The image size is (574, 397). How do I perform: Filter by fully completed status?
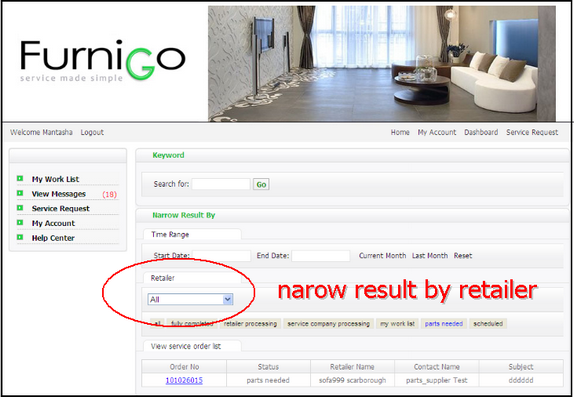click(x=192, y=324)
